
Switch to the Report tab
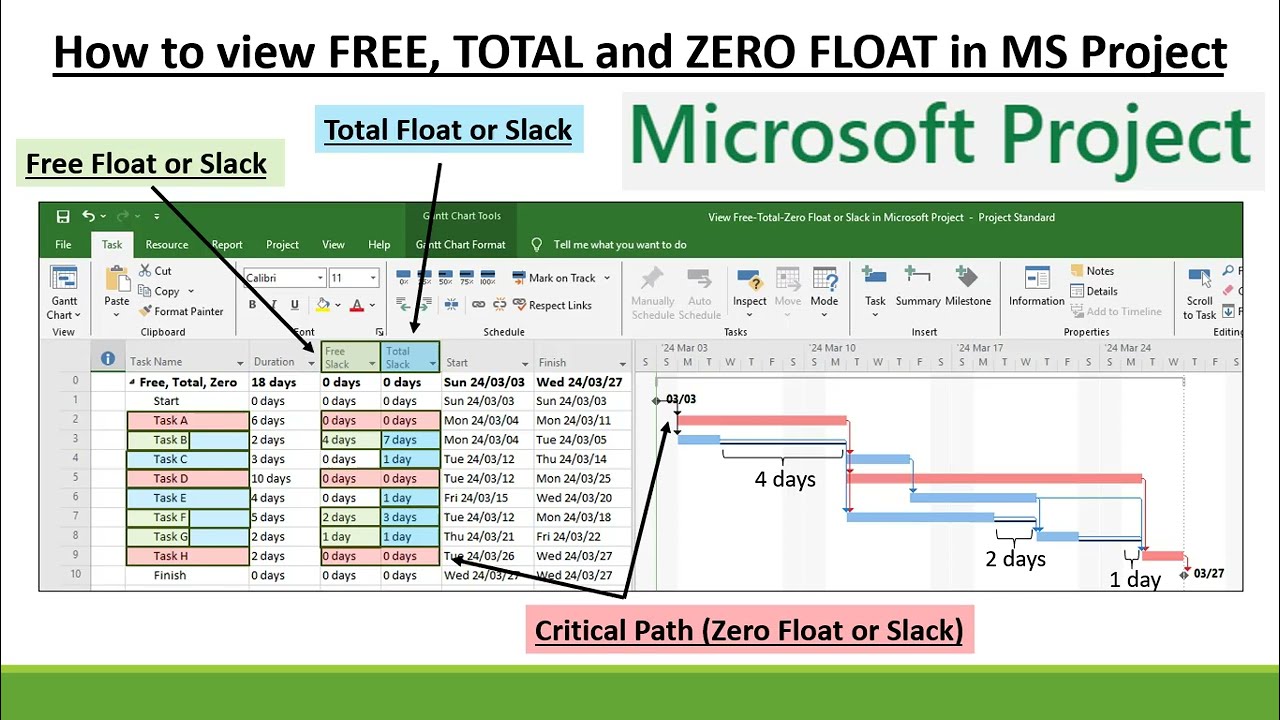[x=227, y=244]
